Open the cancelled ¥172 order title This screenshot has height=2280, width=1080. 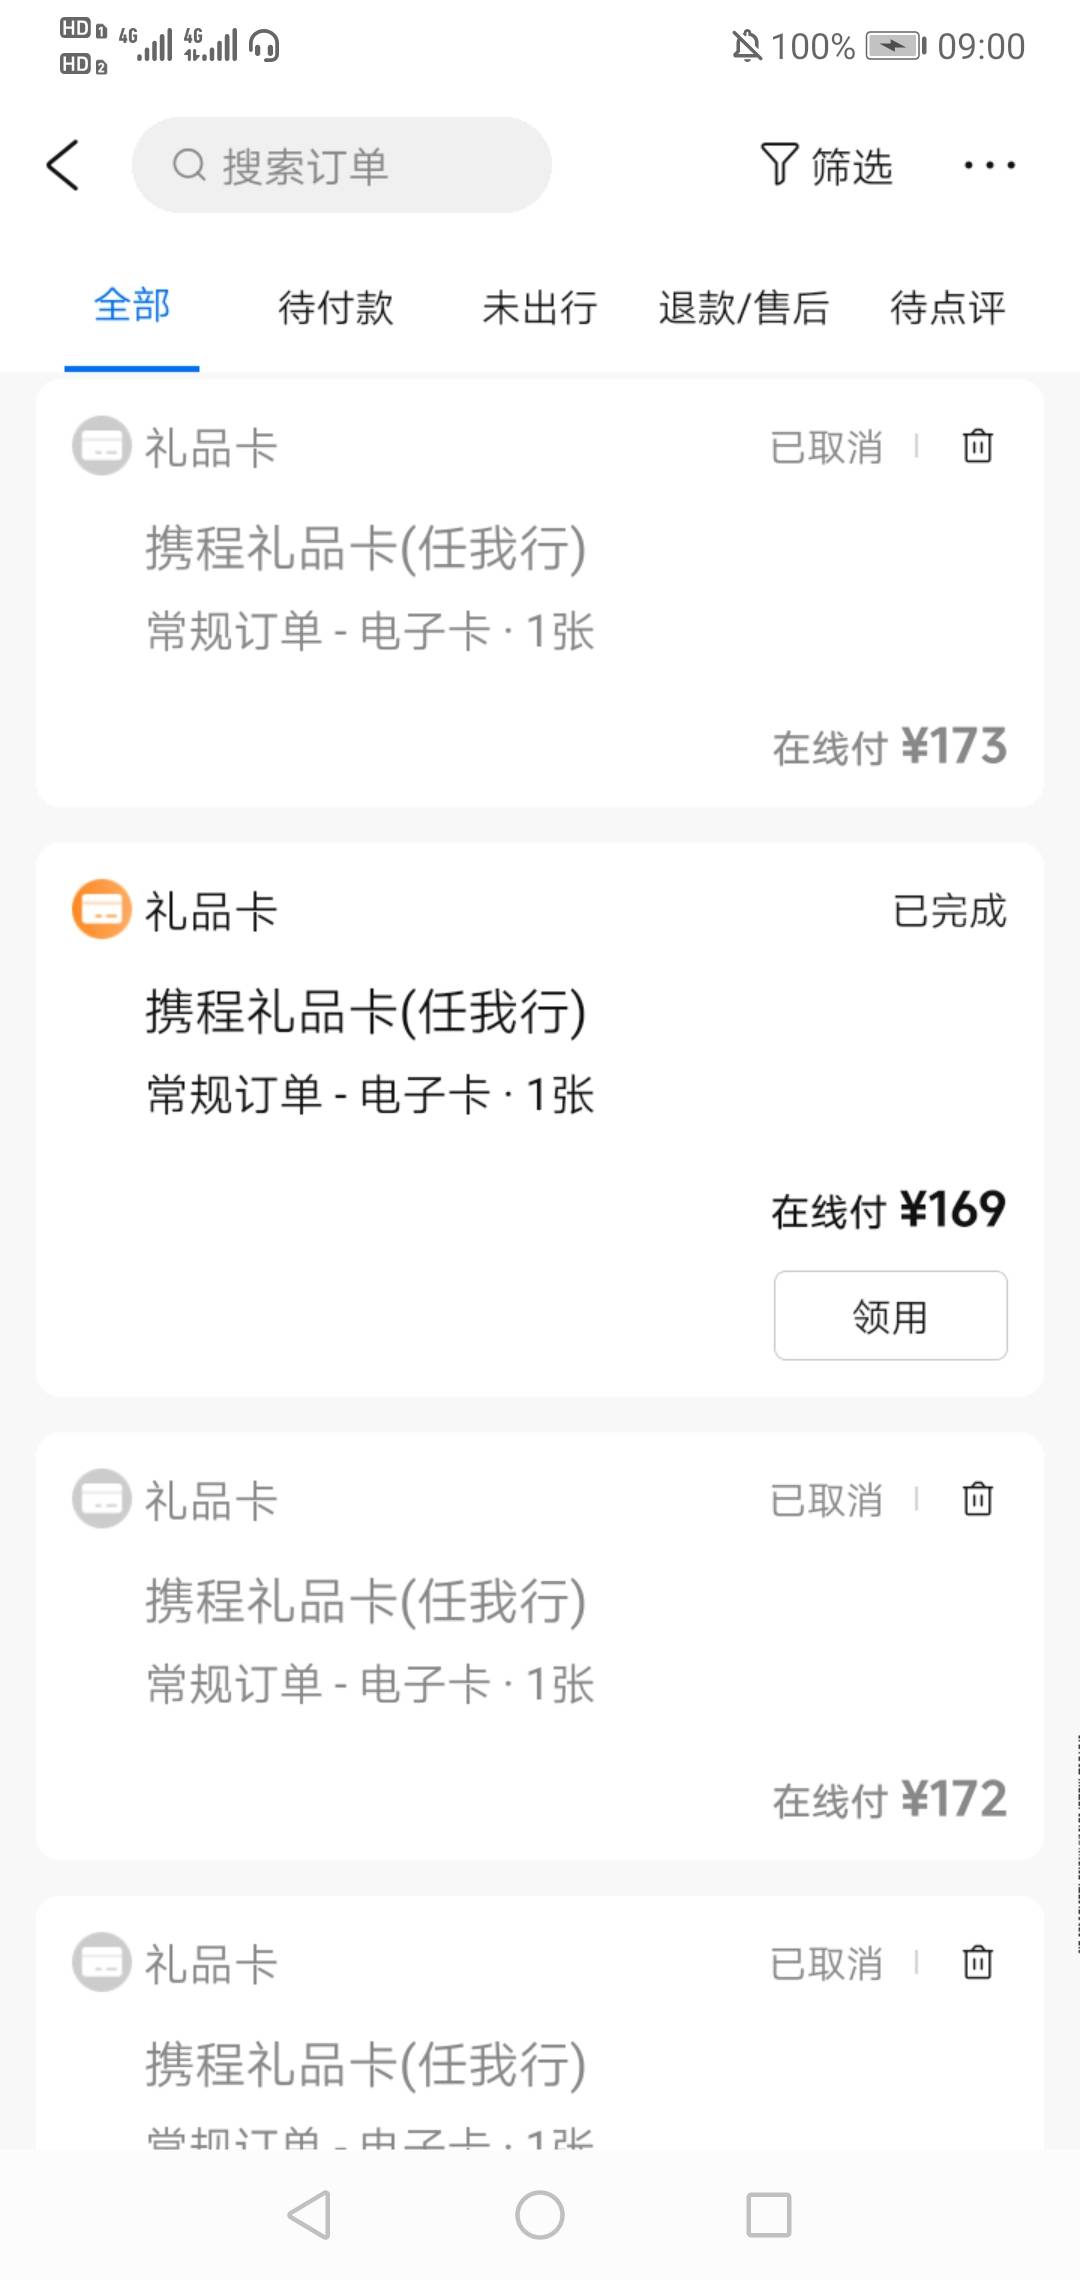coord(366,1601)
